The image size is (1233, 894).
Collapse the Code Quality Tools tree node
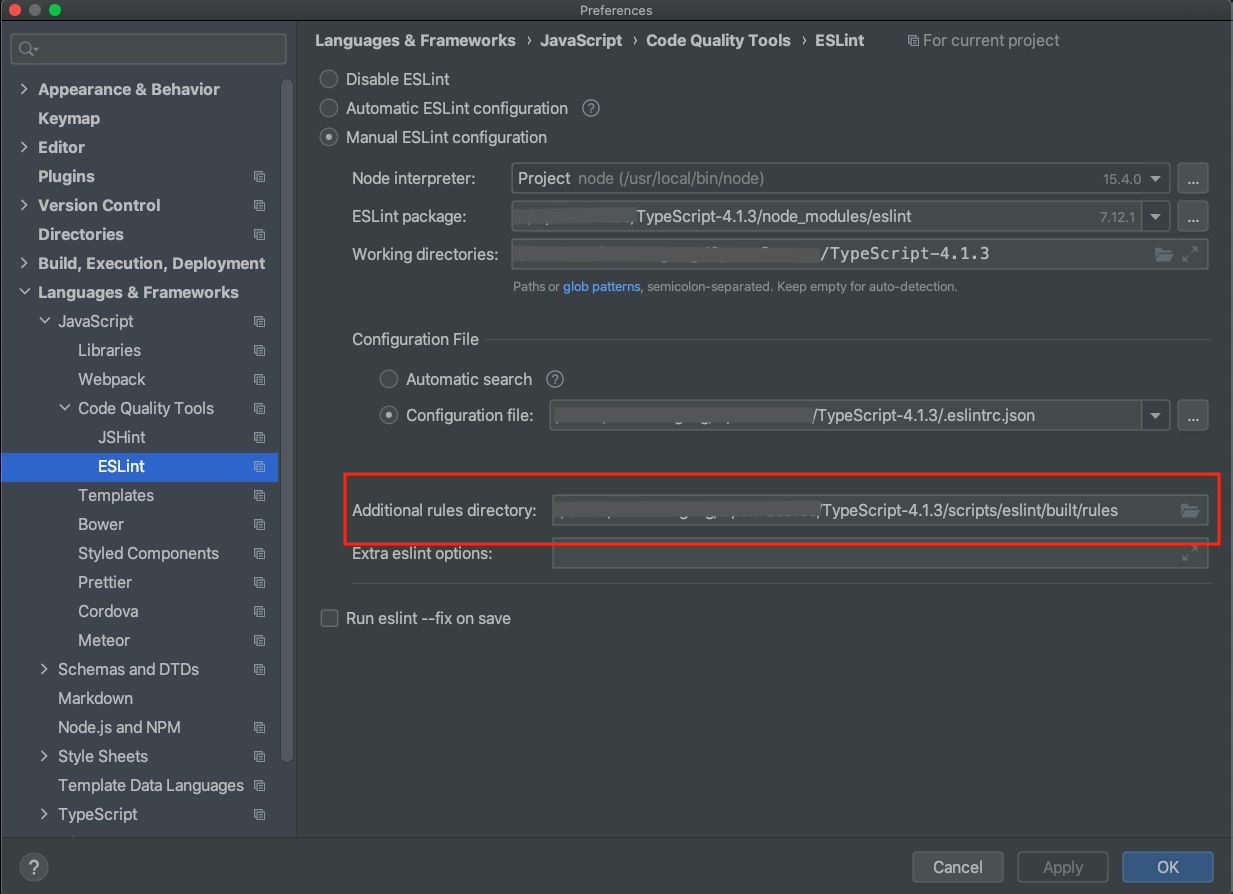point(62,408)
